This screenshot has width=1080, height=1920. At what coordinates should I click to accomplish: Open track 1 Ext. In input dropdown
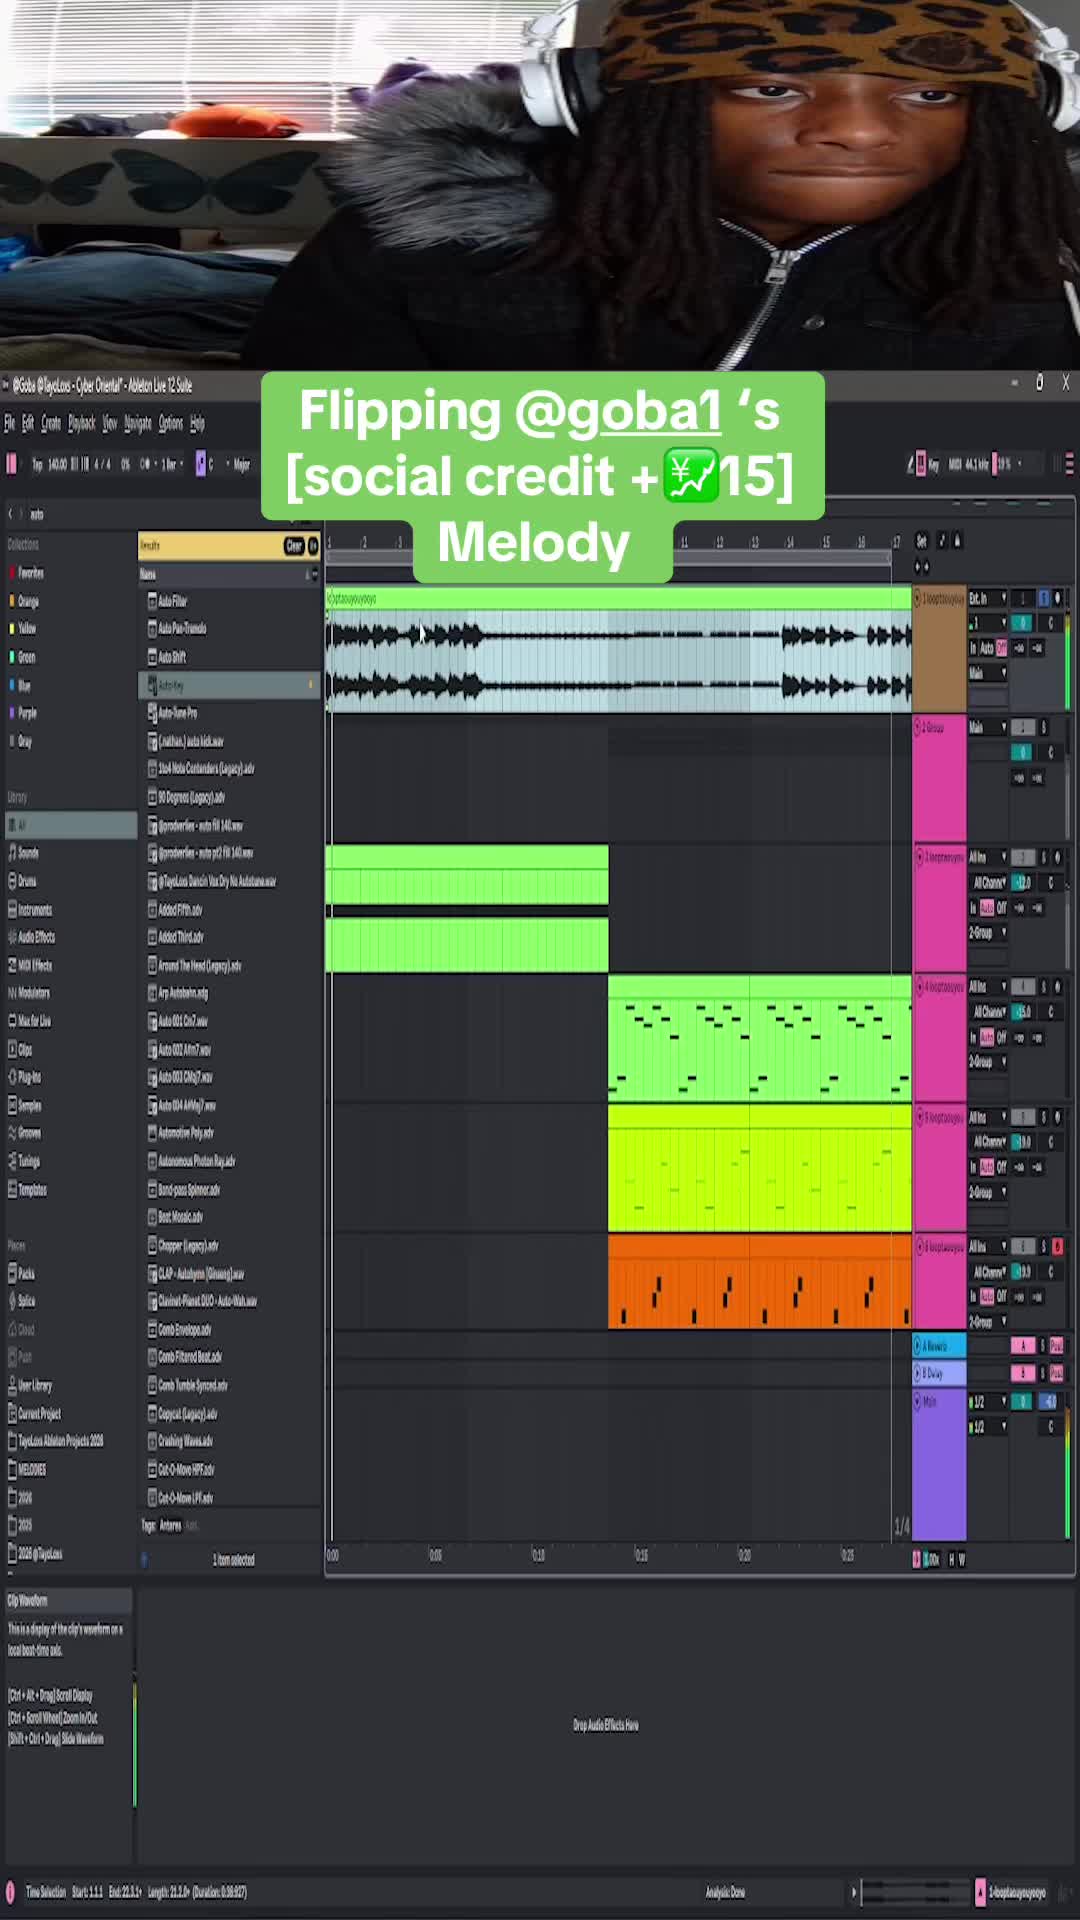[987, 598]
